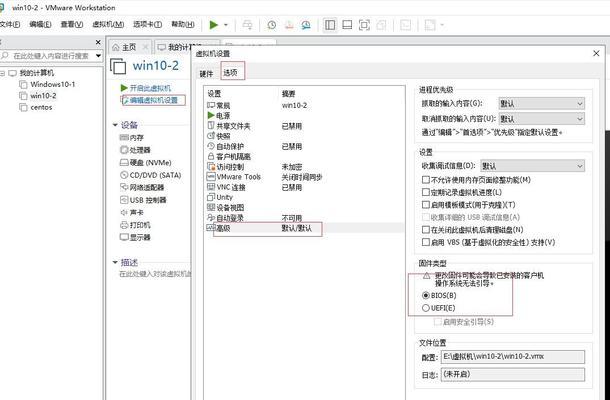Check 在关闭此虚拟机后清理磁盘(N)
The height and width of the screenshot is (400, 610).
pyautogui.click(x=426, y=230)
